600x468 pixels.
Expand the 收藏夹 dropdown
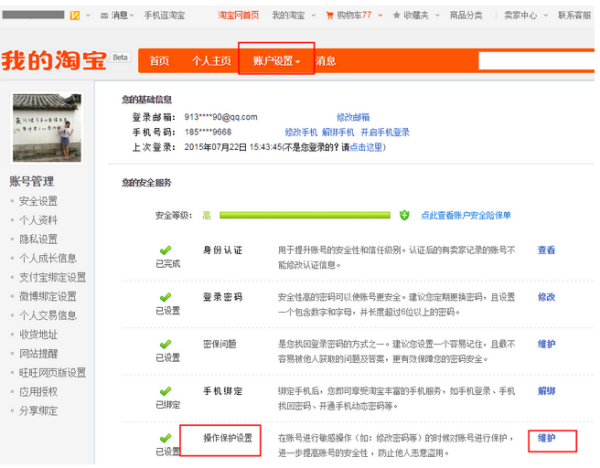click(437, 16)
